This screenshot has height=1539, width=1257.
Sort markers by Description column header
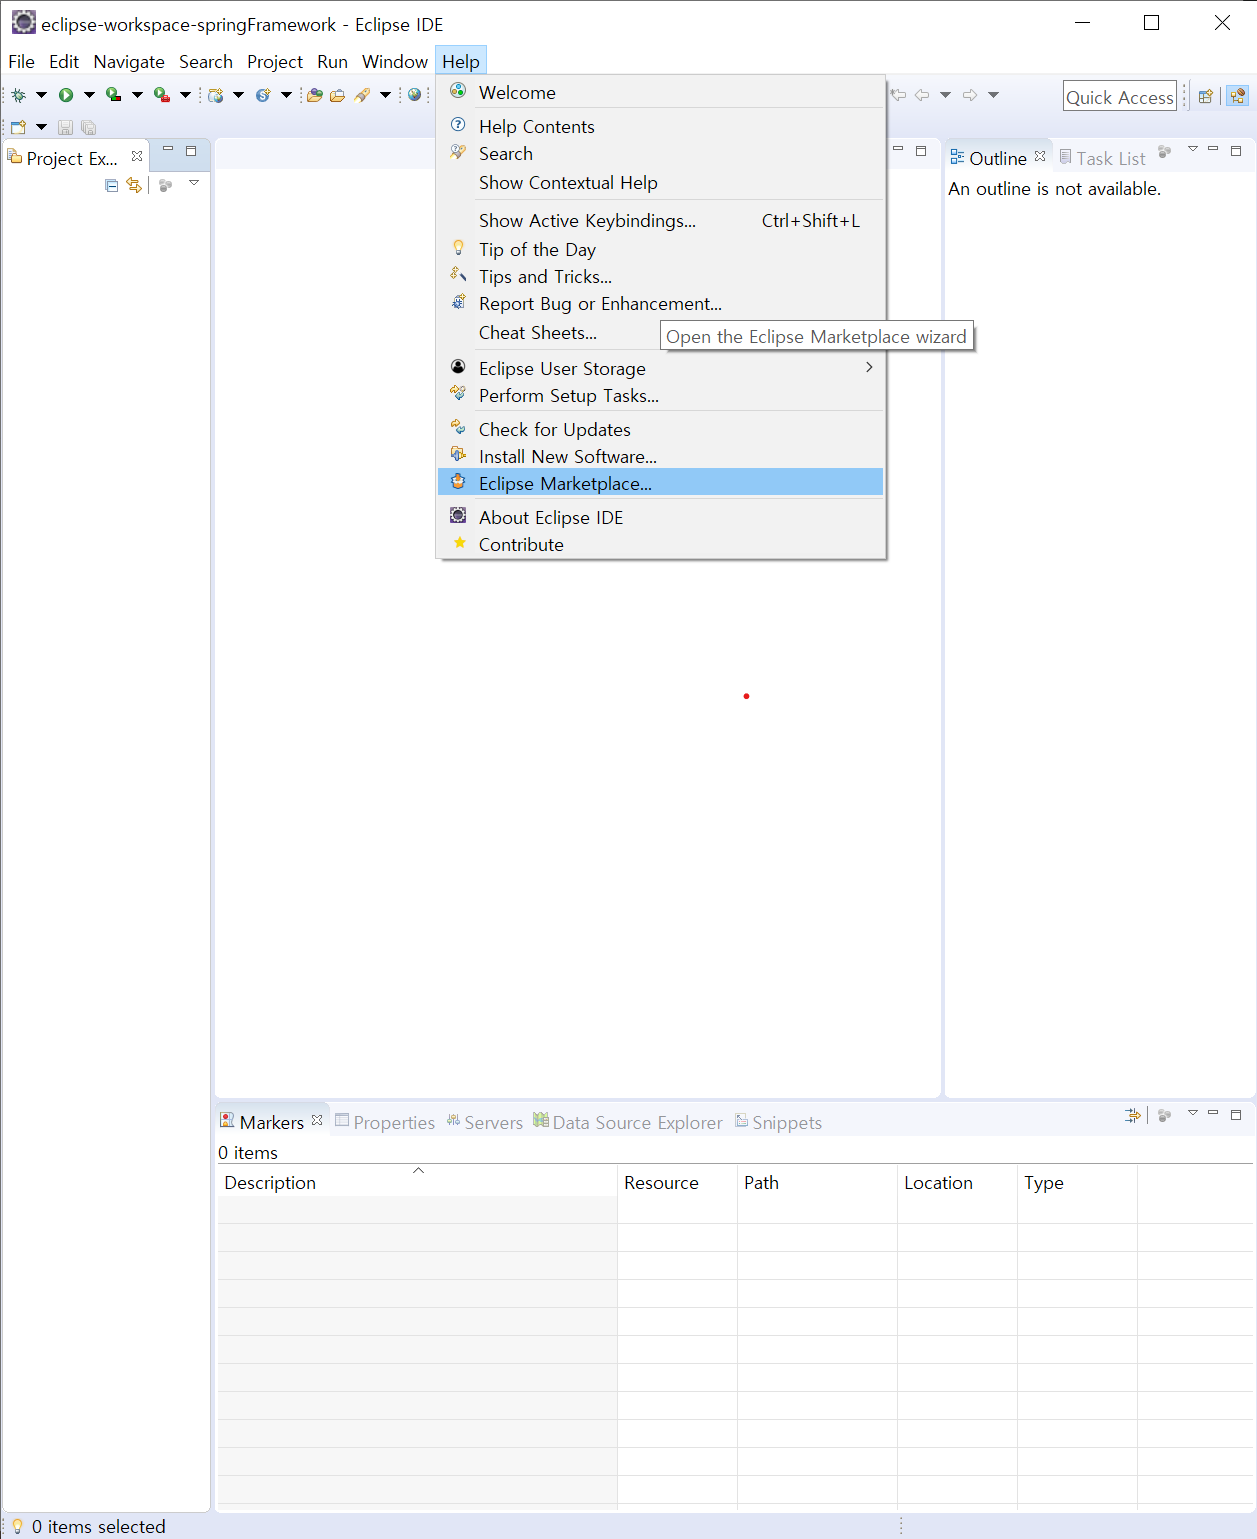pos(417,1182)
